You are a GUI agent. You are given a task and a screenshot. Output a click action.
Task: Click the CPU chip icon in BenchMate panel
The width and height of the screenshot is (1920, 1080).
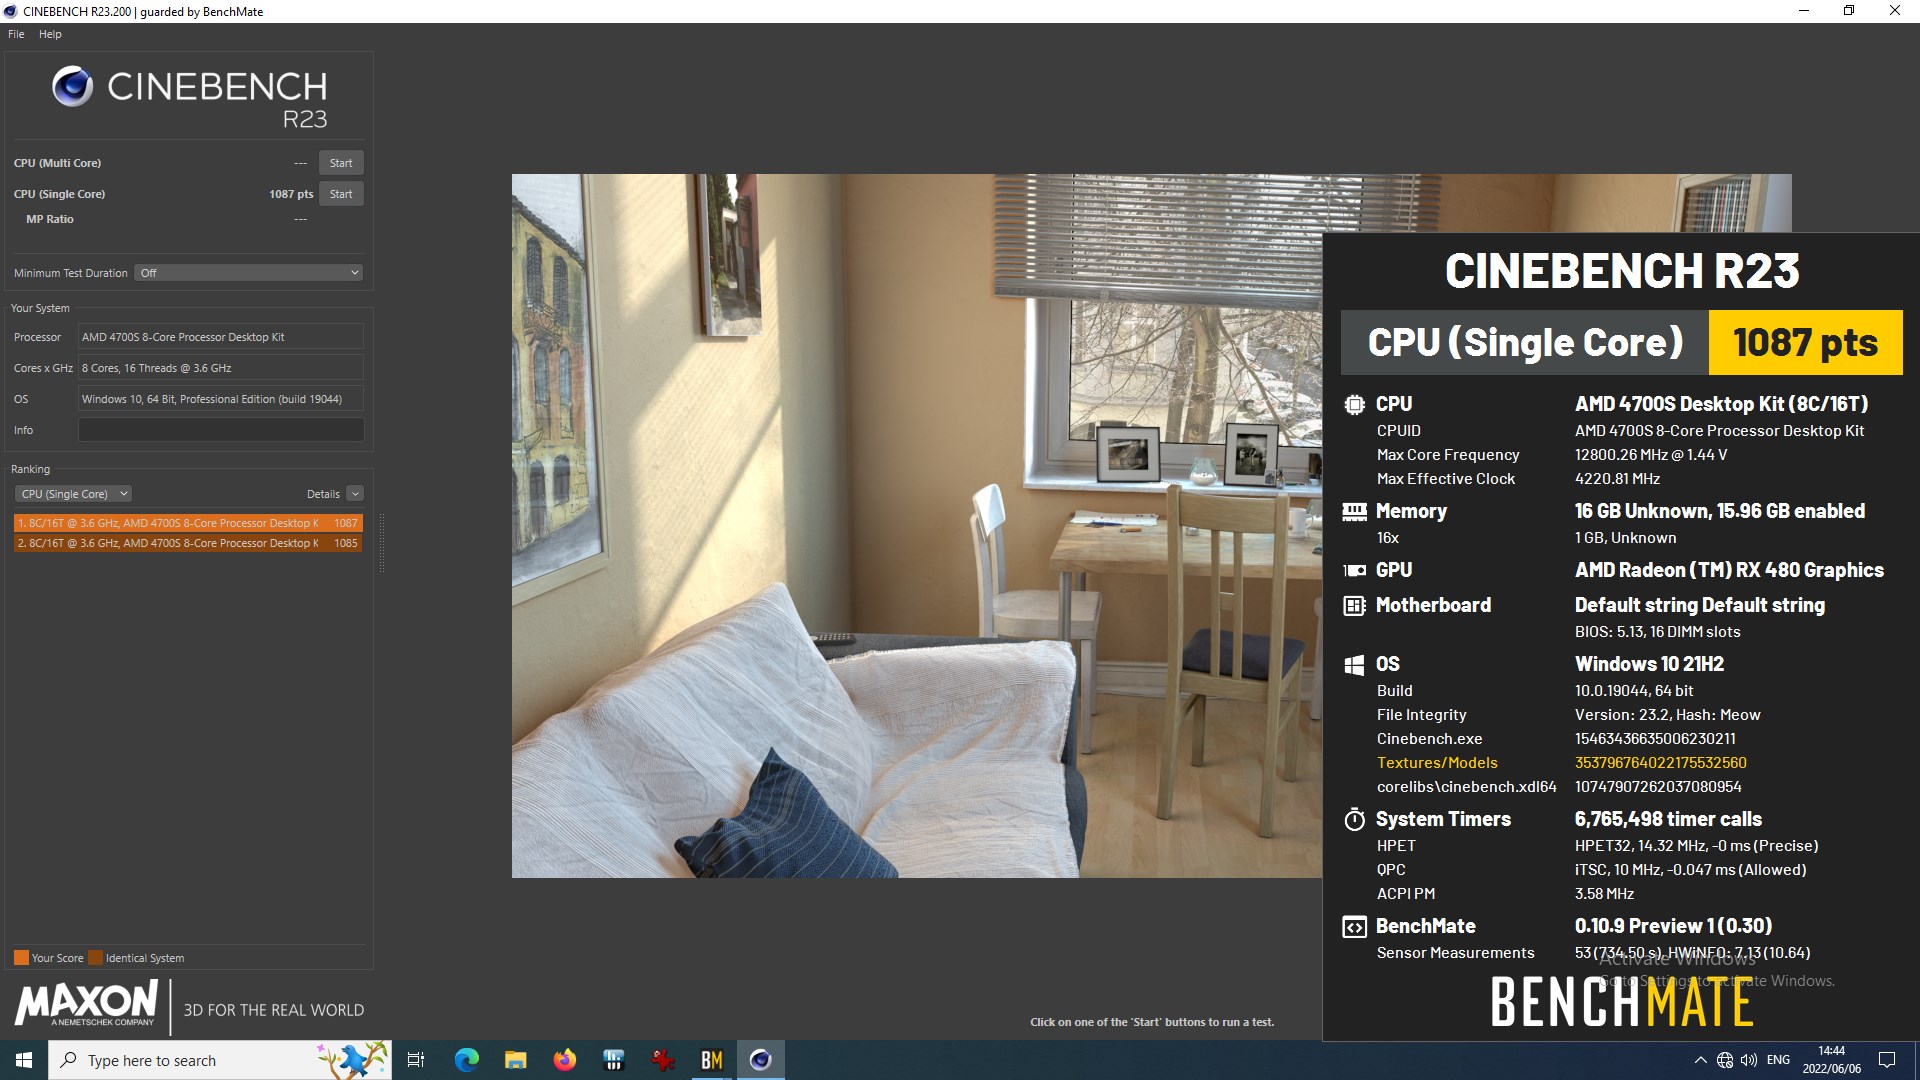tap(1354, 404)
